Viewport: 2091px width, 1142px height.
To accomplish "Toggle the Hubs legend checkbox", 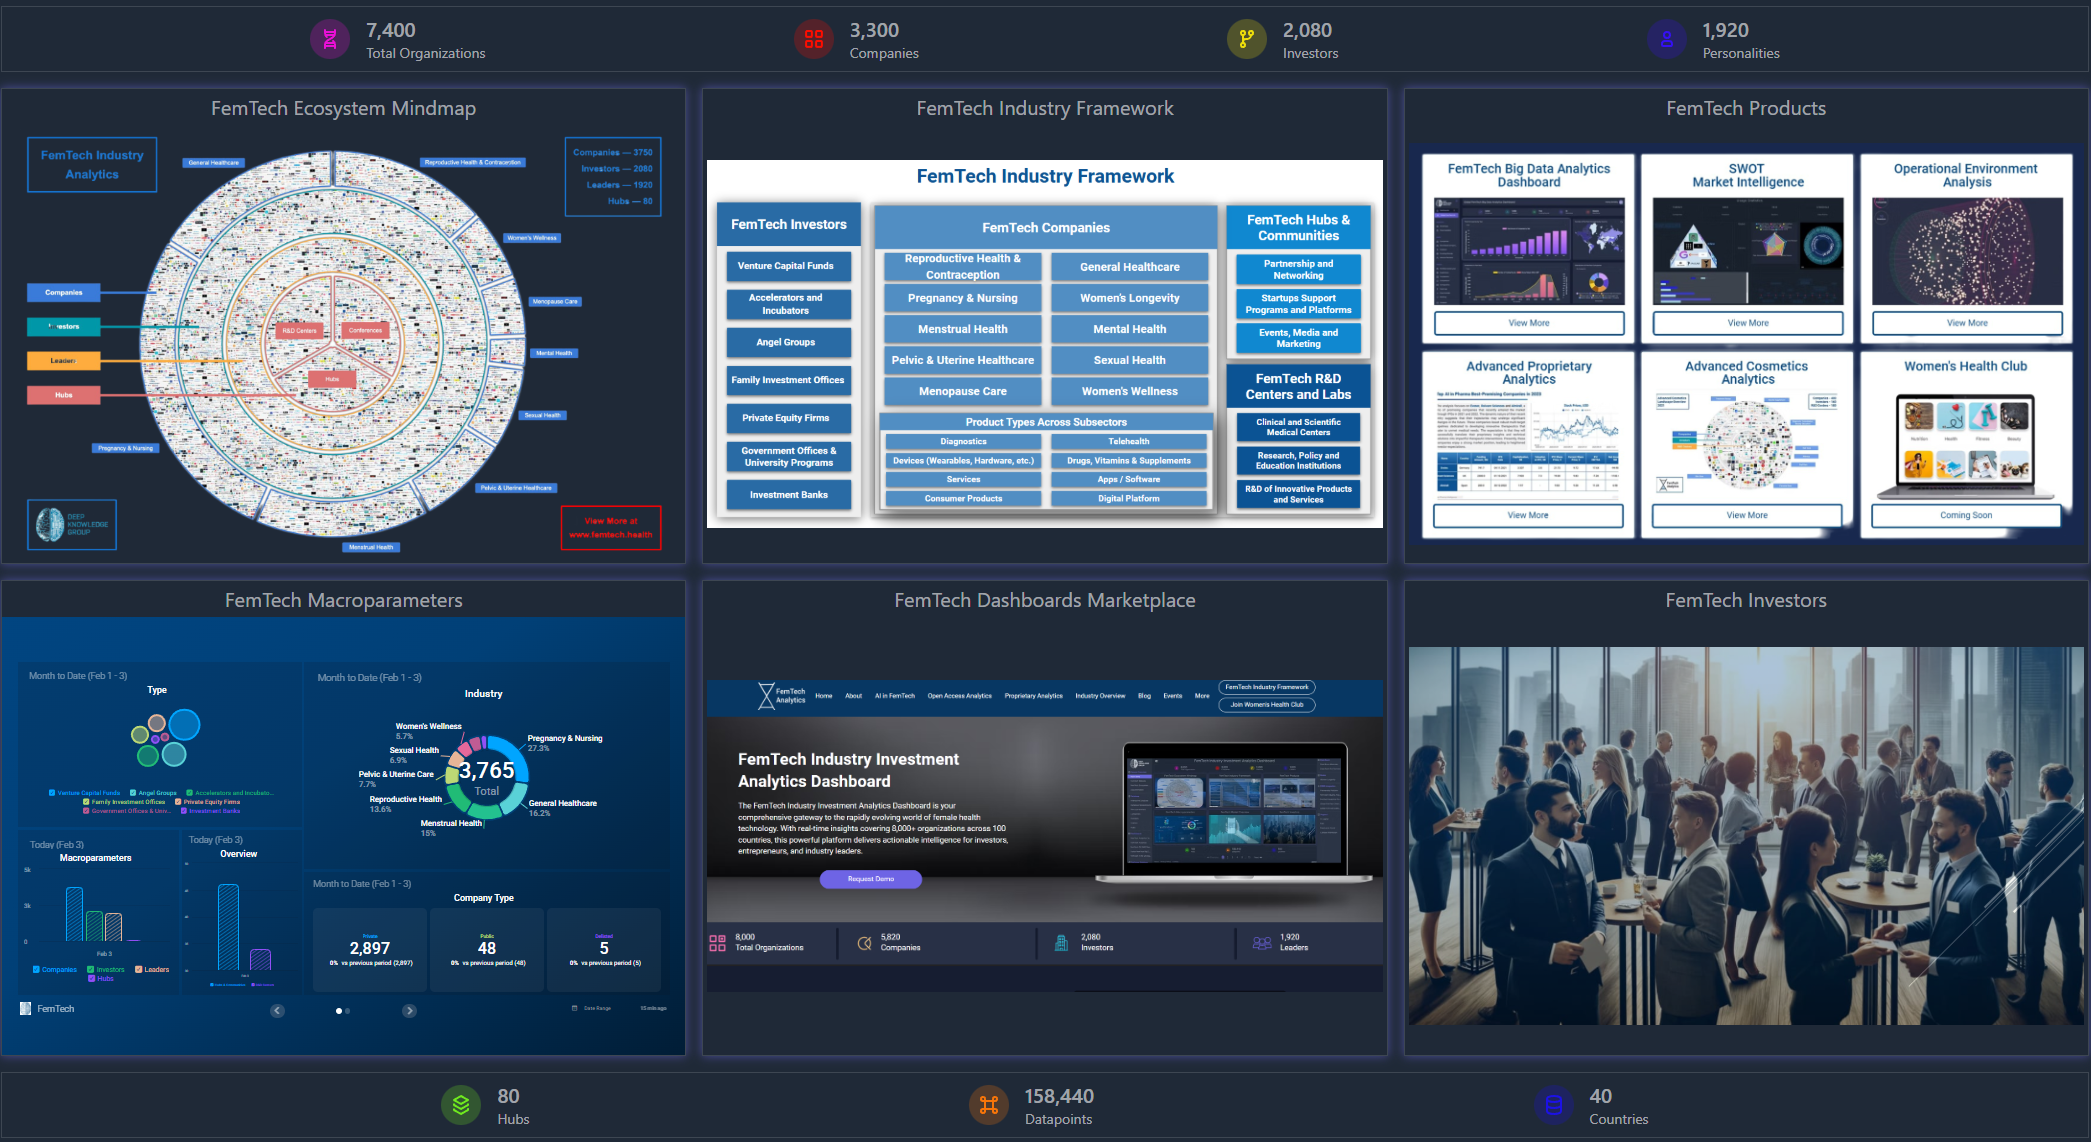I will [x=91, y=978].
